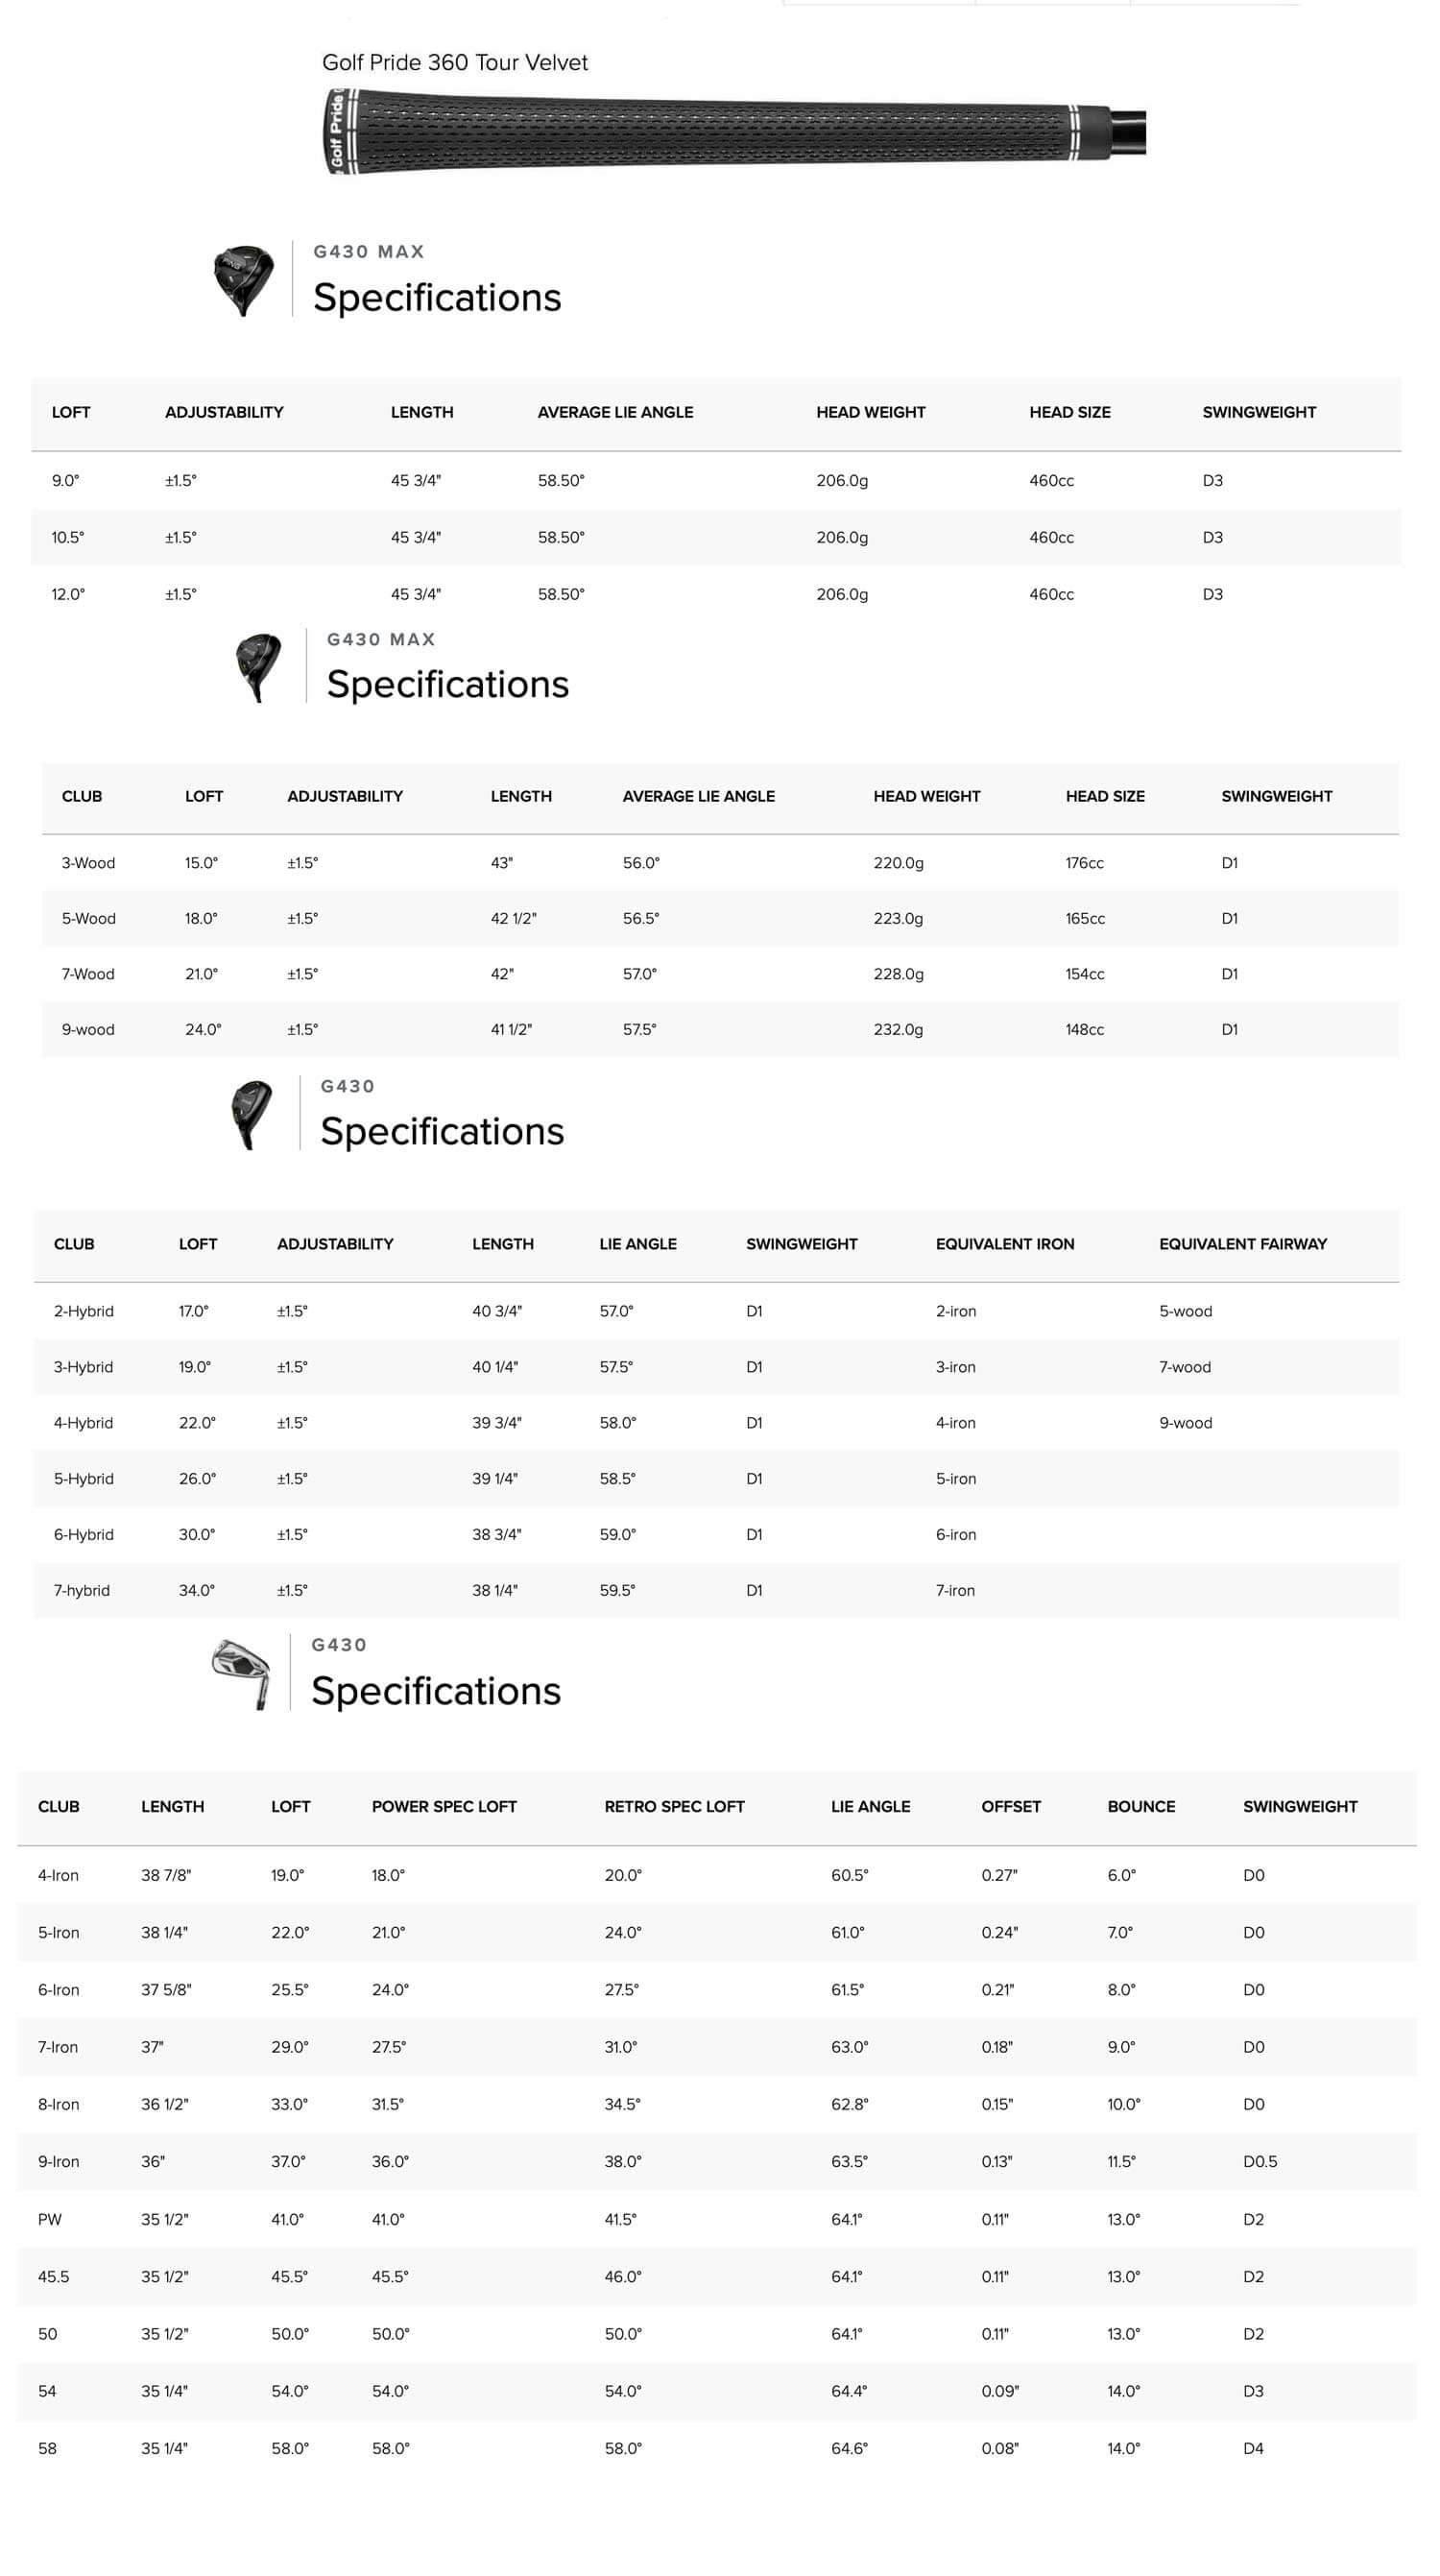The height and width of the screenshot is (2576, 1440).
Task: Click the G430 Max fairway wood icon
Action: pos(258,667)
